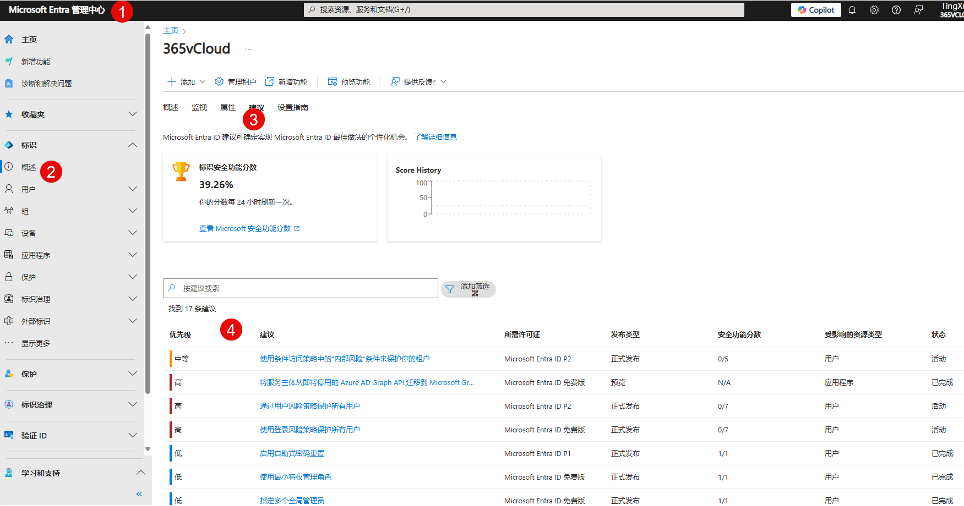Expand the 验证 ID chevron
The width and height of the screenshot is (964, 506).
coord(132,435)
